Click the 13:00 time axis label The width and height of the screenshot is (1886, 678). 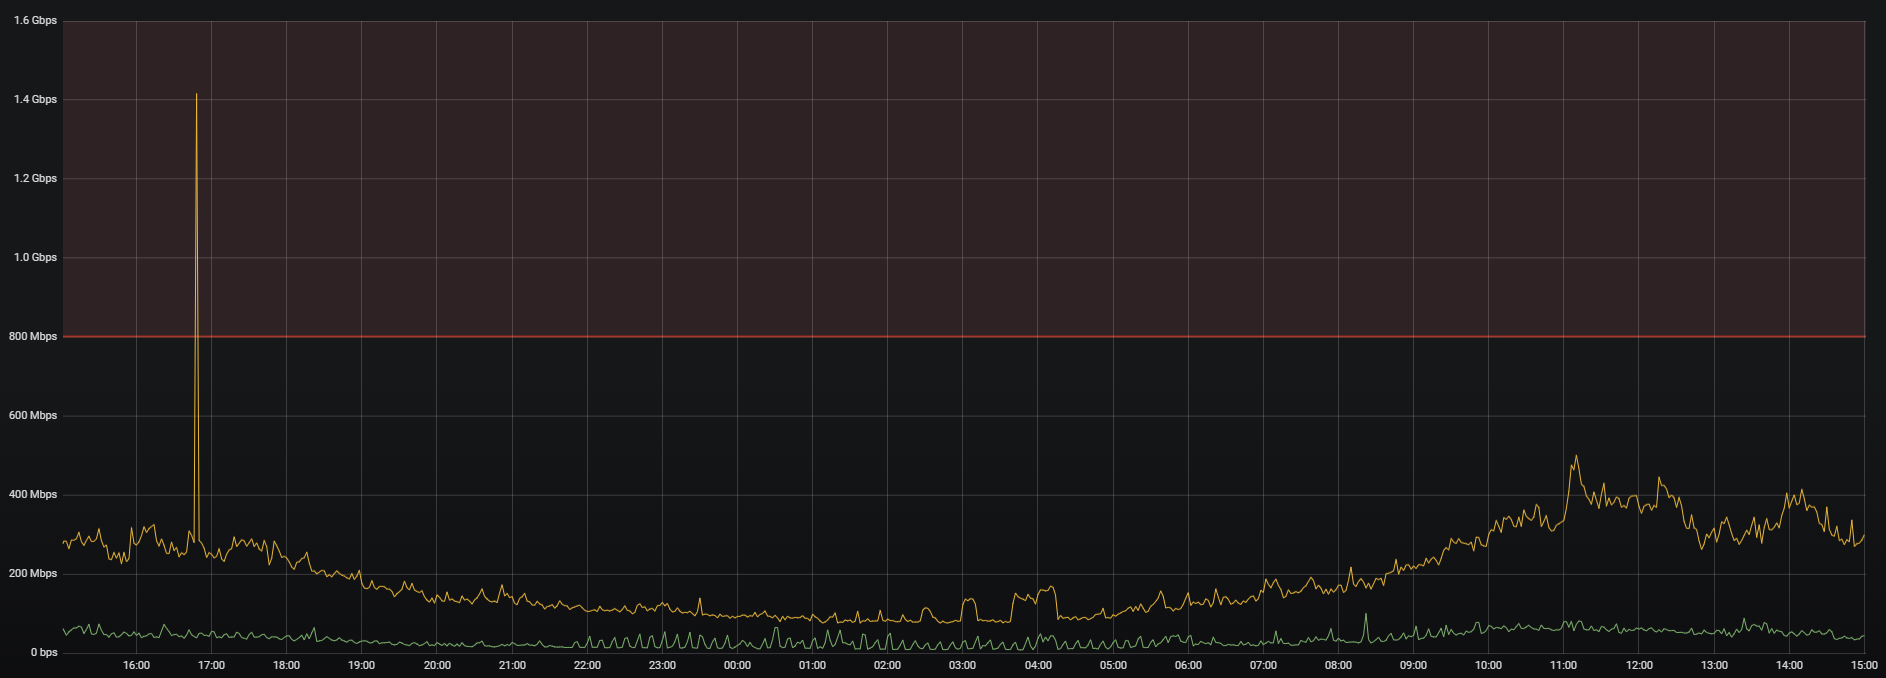click(1714, 666)
